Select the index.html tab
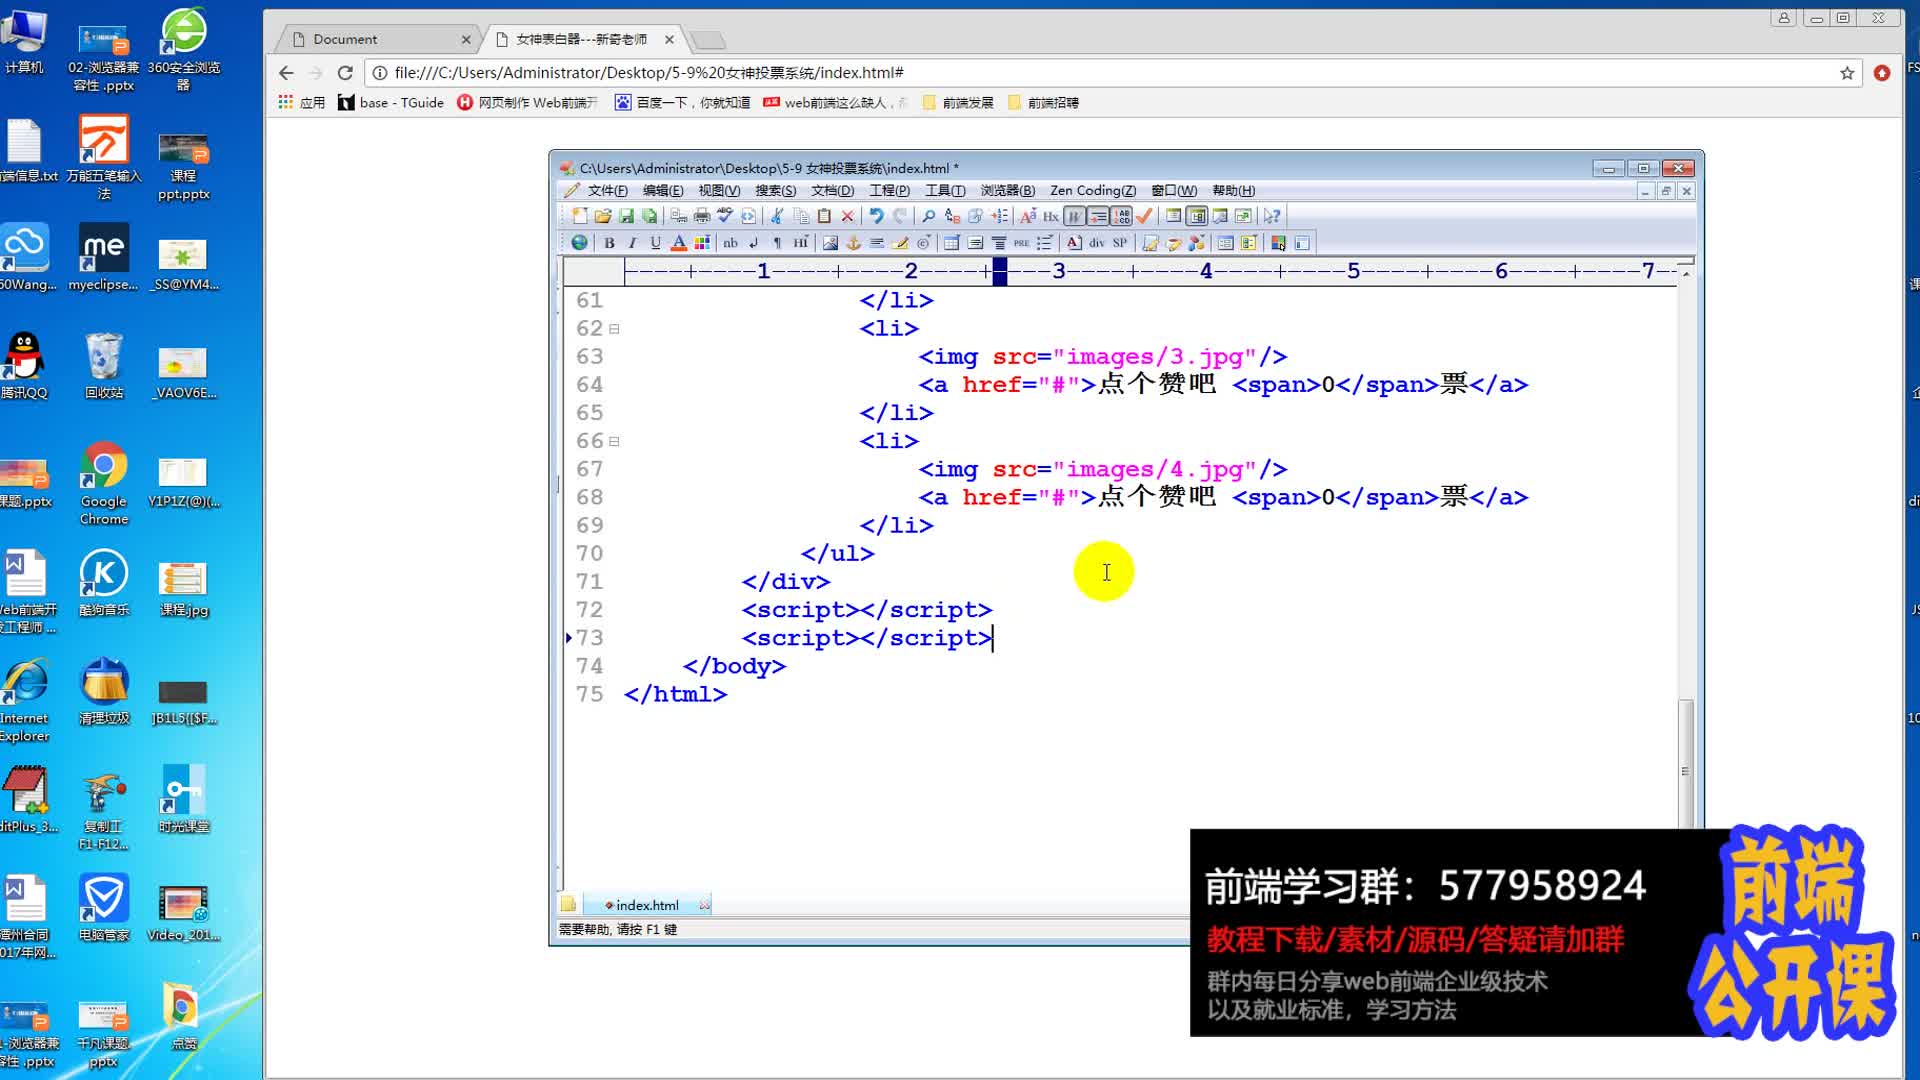The width and height of the screenshot is (1920, 1080). [x=646, y=905]
